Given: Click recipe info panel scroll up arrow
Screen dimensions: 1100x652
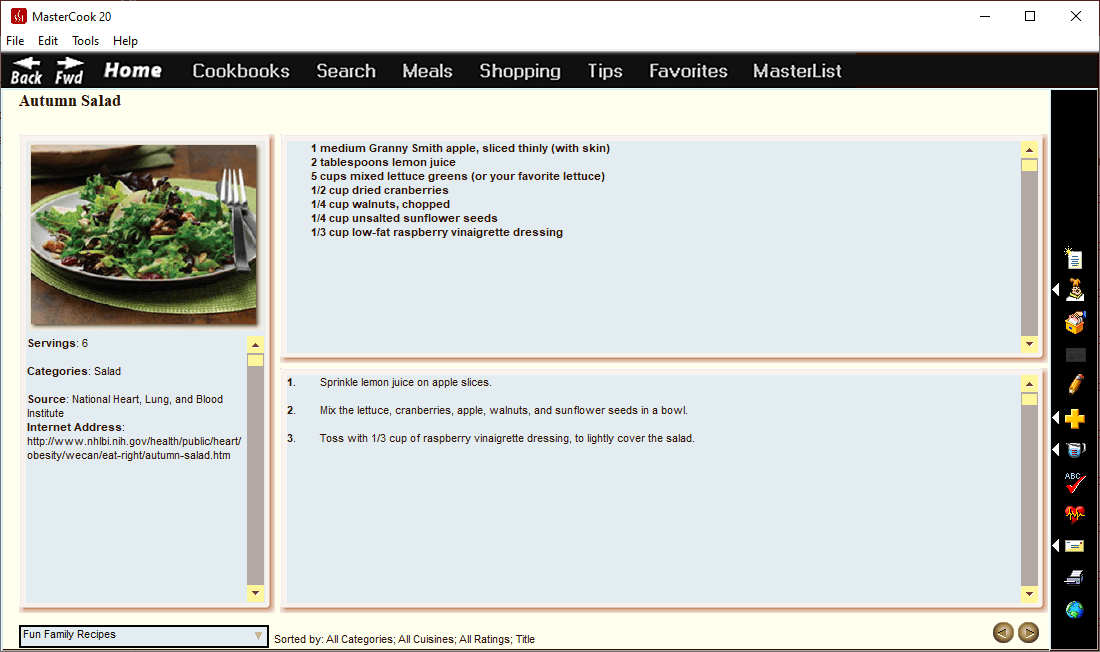Looking at the screenshot, I should tap(255, 345).
